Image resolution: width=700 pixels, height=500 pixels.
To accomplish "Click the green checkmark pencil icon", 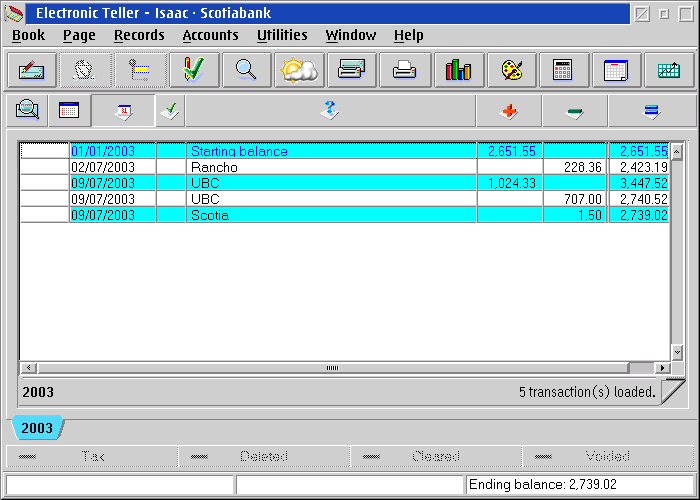I will coord(194,70).
